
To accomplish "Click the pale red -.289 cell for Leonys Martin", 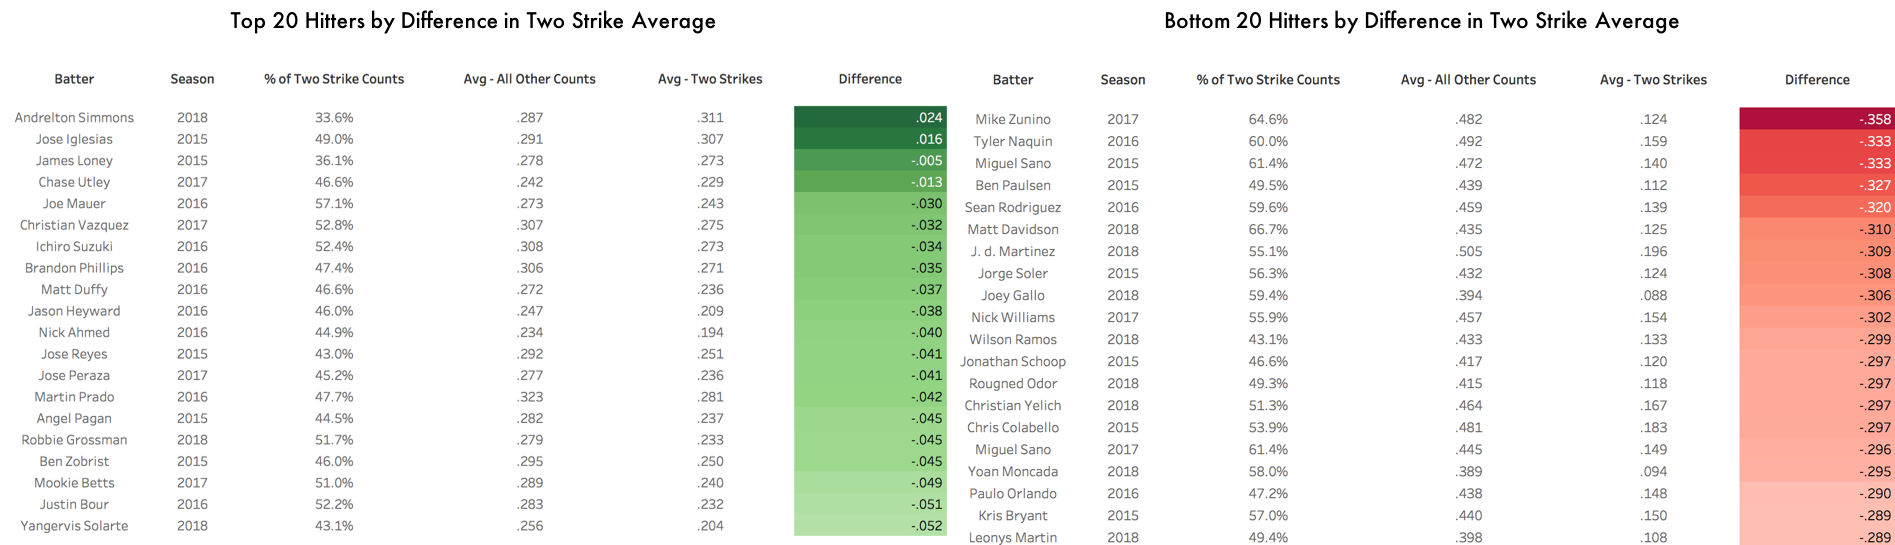I will 1817,538.
